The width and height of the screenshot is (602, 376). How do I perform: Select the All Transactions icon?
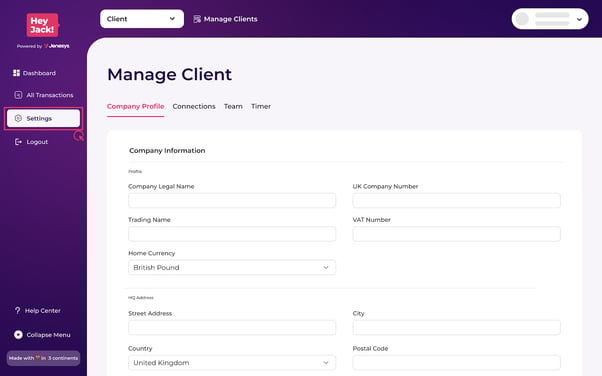(x=18, y=95)
